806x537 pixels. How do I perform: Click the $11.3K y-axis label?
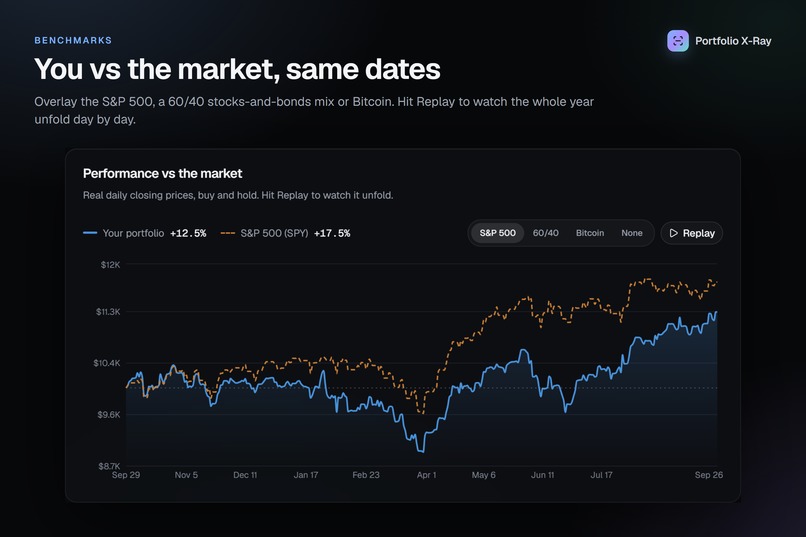pyautogui.click(x=108, y=311)
